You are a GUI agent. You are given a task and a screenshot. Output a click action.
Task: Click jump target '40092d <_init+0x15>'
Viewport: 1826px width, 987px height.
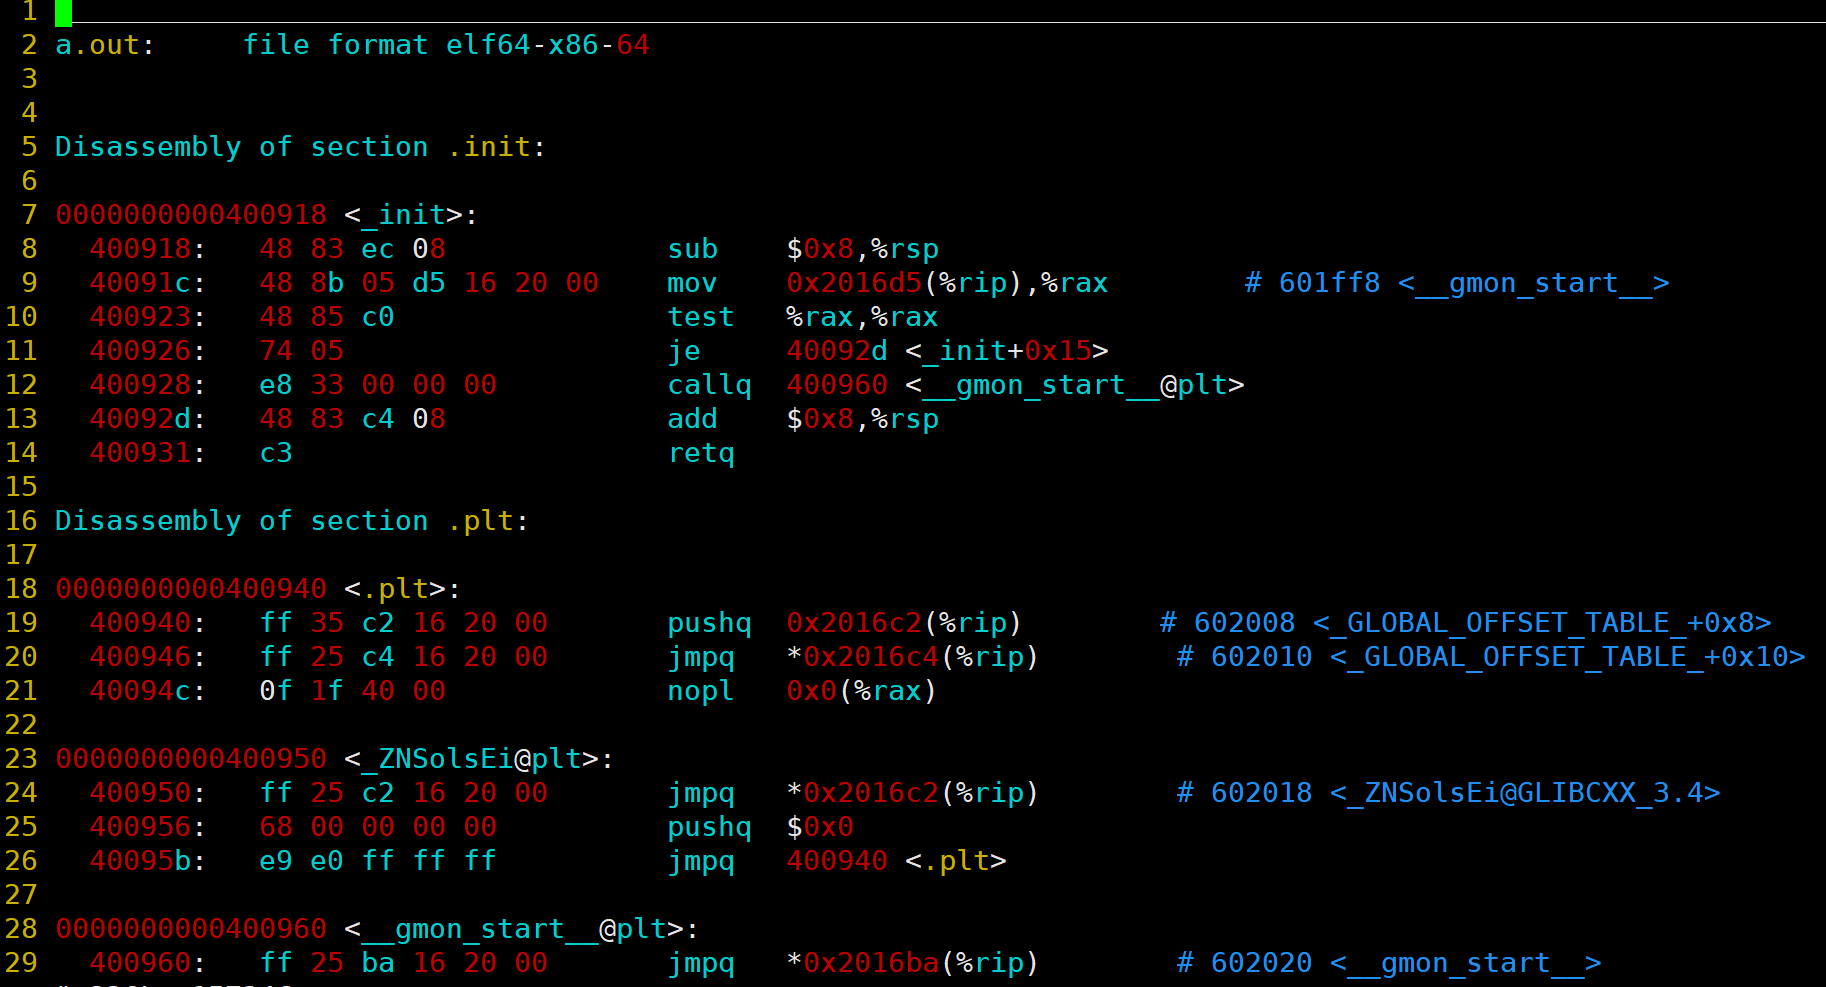point(947,351)
